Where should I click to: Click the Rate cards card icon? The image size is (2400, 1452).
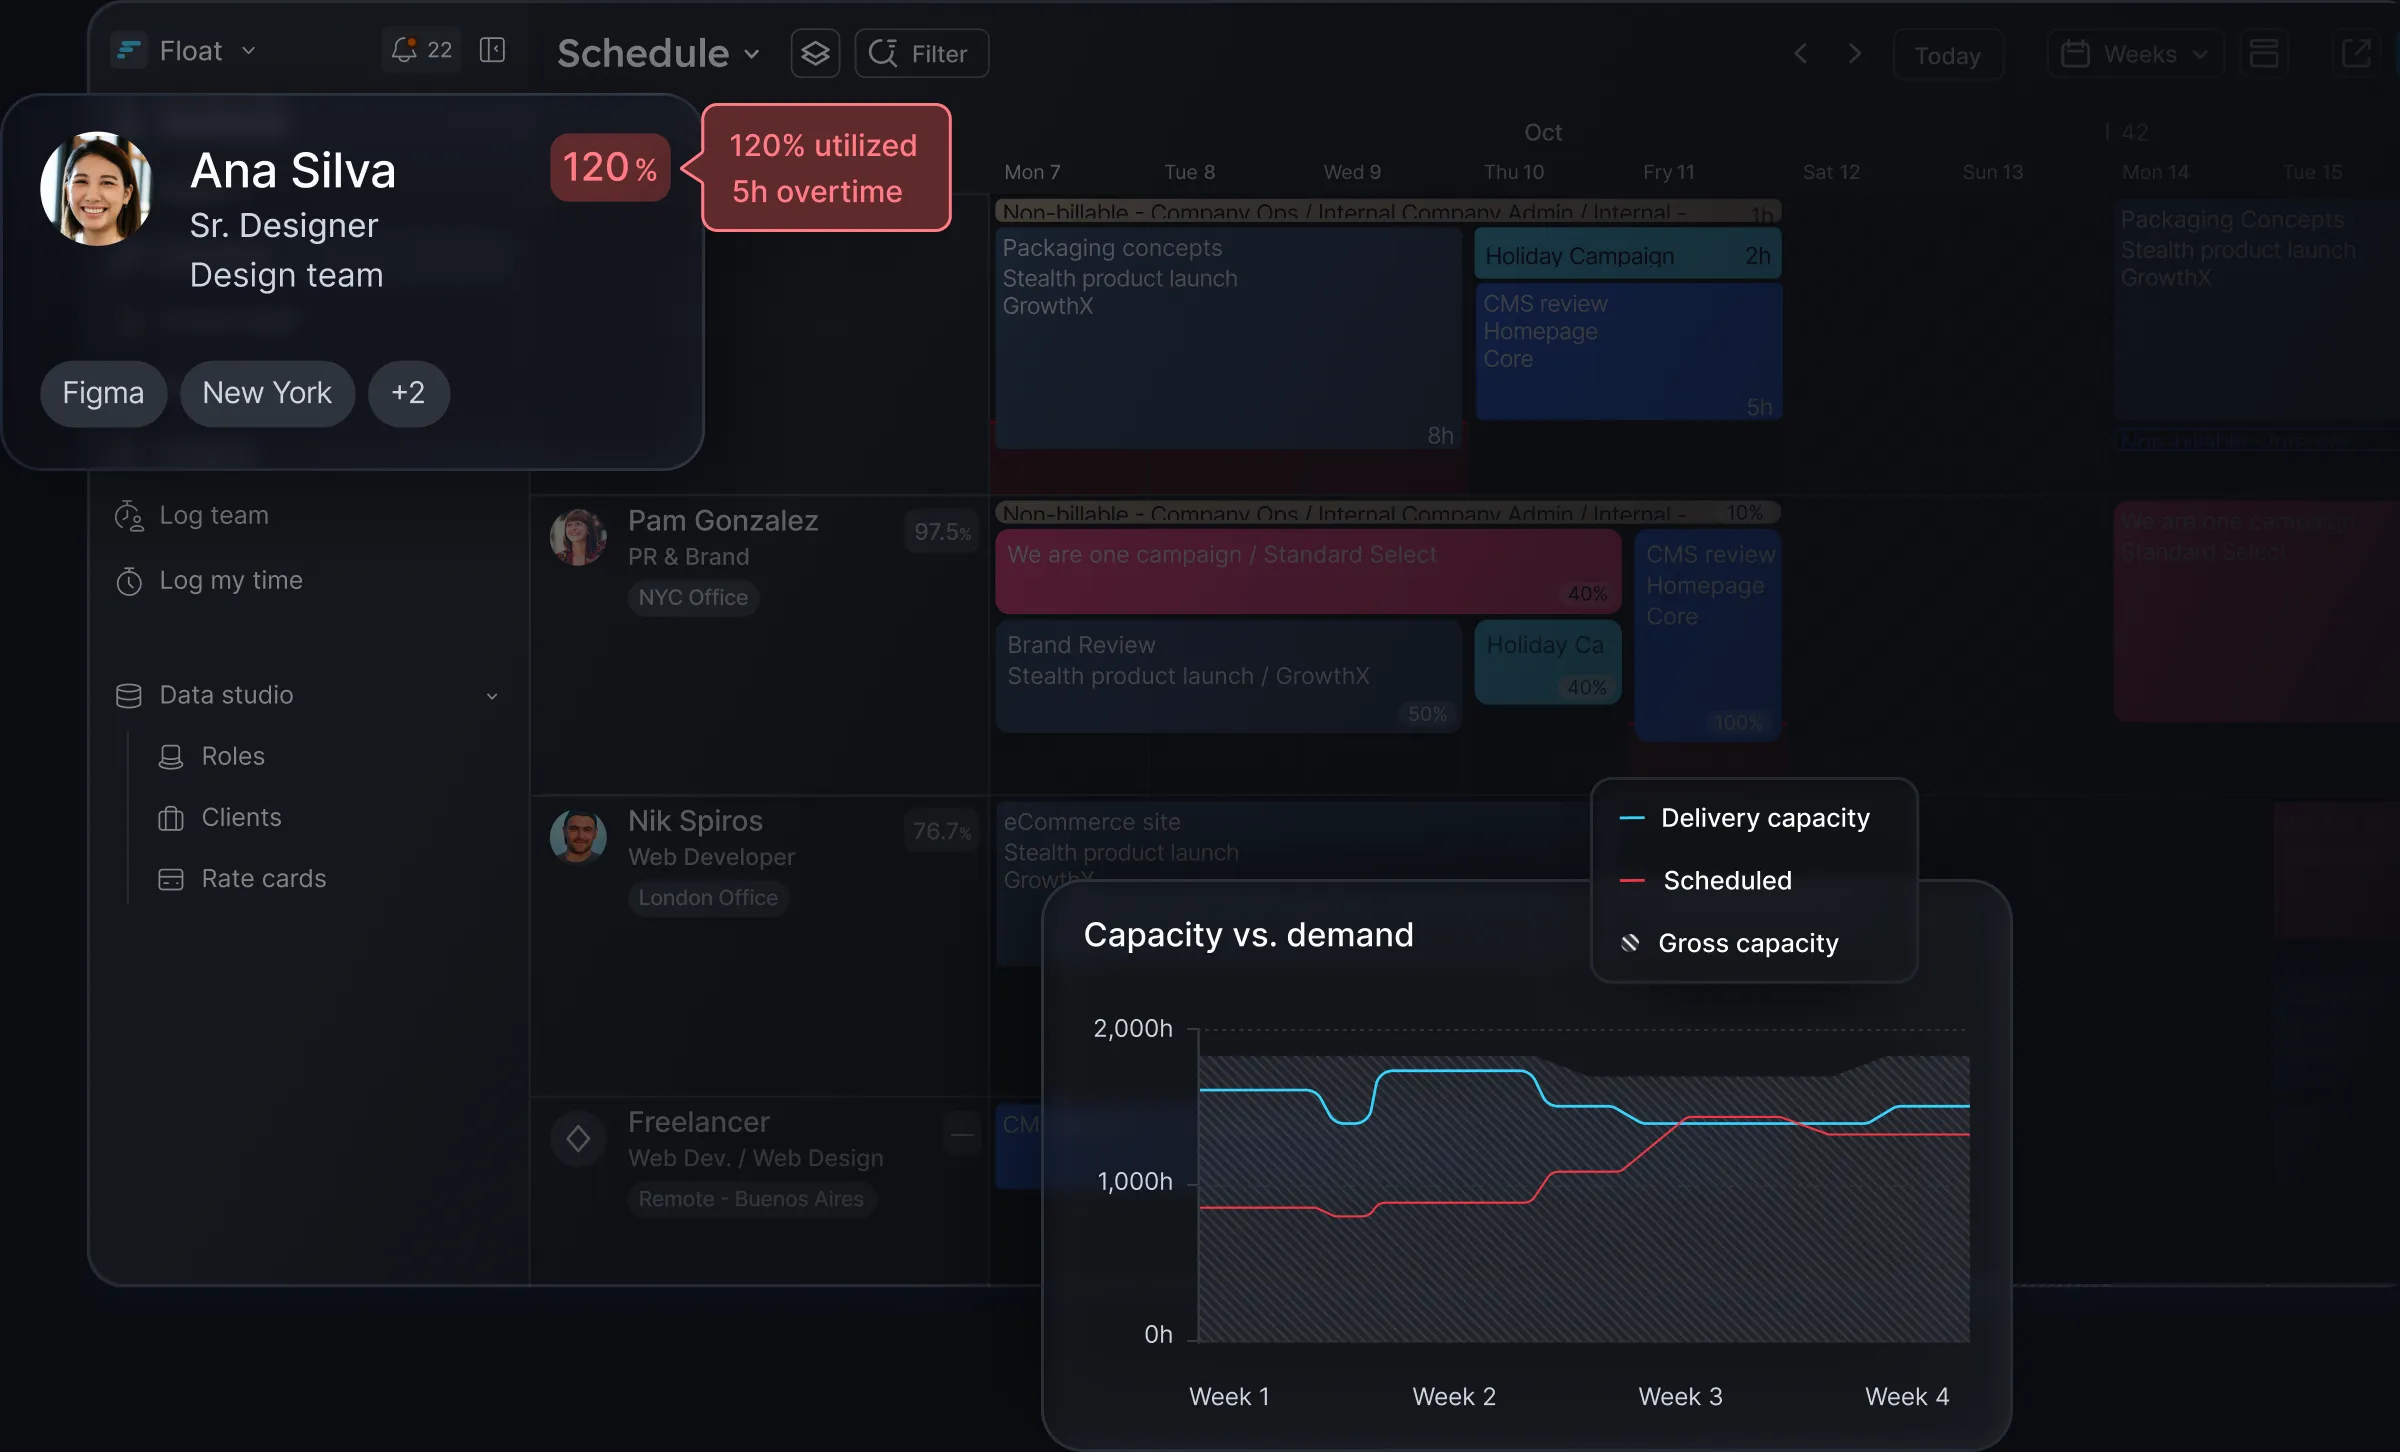[x=171, y=879]
